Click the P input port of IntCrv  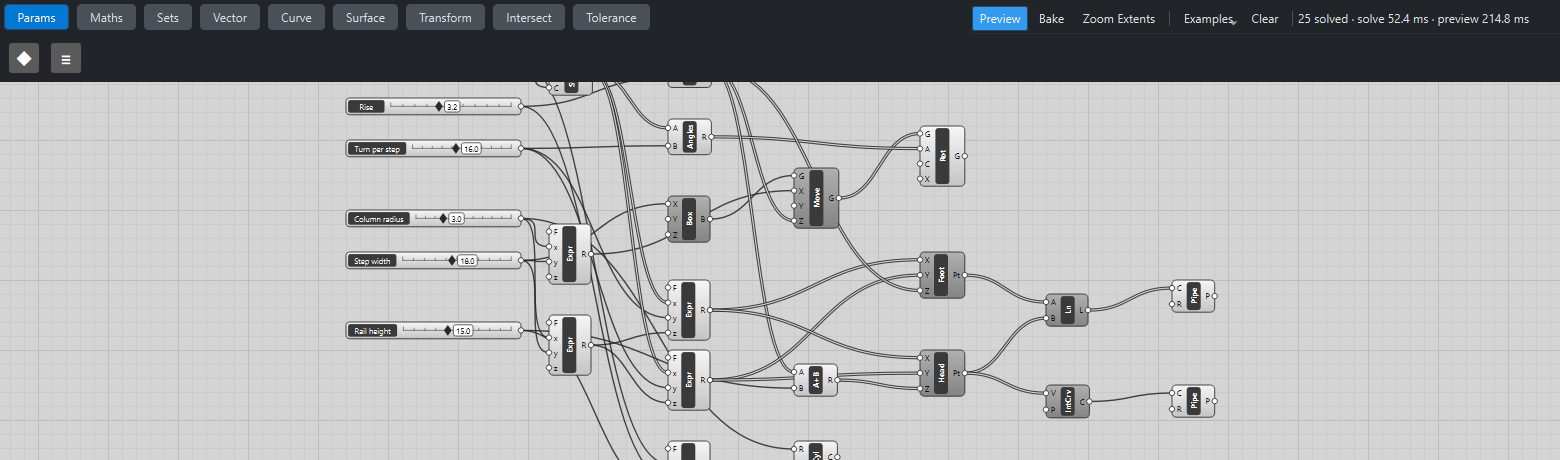pyautogui.click(x=1047, y=409)
